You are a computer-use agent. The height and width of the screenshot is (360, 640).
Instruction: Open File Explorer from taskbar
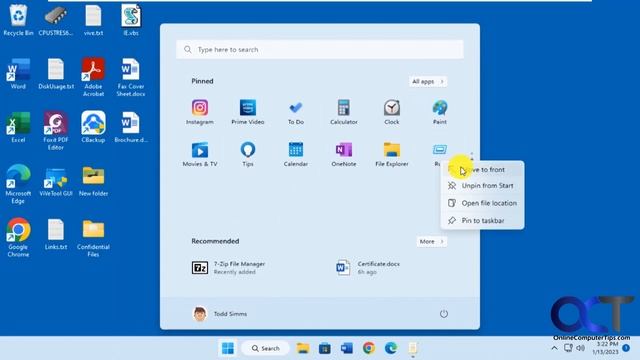pyautogui.click(x=303, y=348)
